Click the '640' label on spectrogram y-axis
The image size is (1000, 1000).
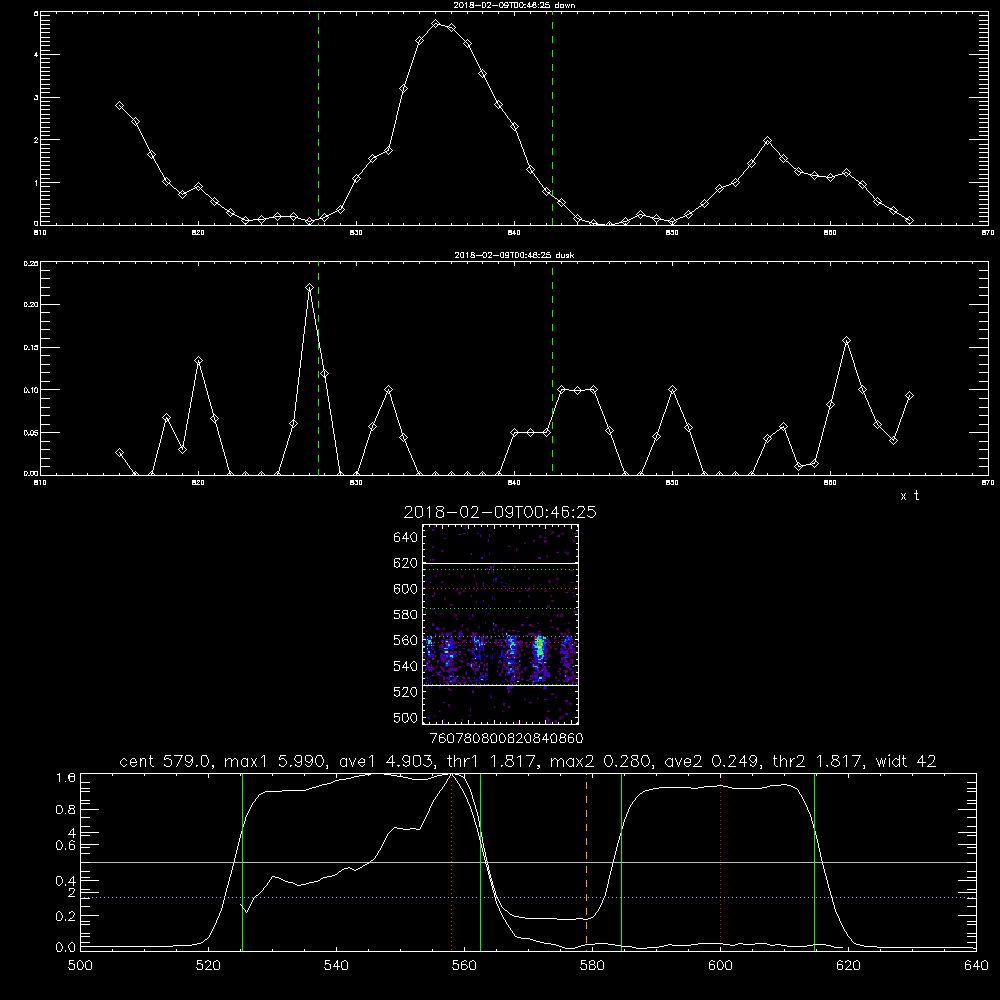(x=406, y=537)
